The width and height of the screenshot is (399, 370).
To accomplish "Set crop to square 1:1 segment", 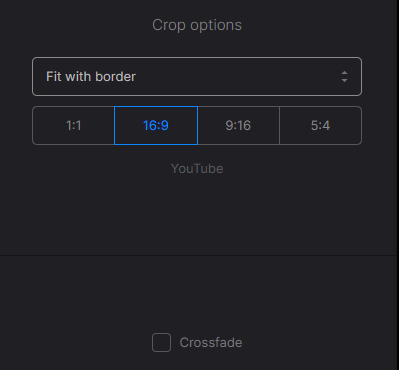I will [73, 126].
